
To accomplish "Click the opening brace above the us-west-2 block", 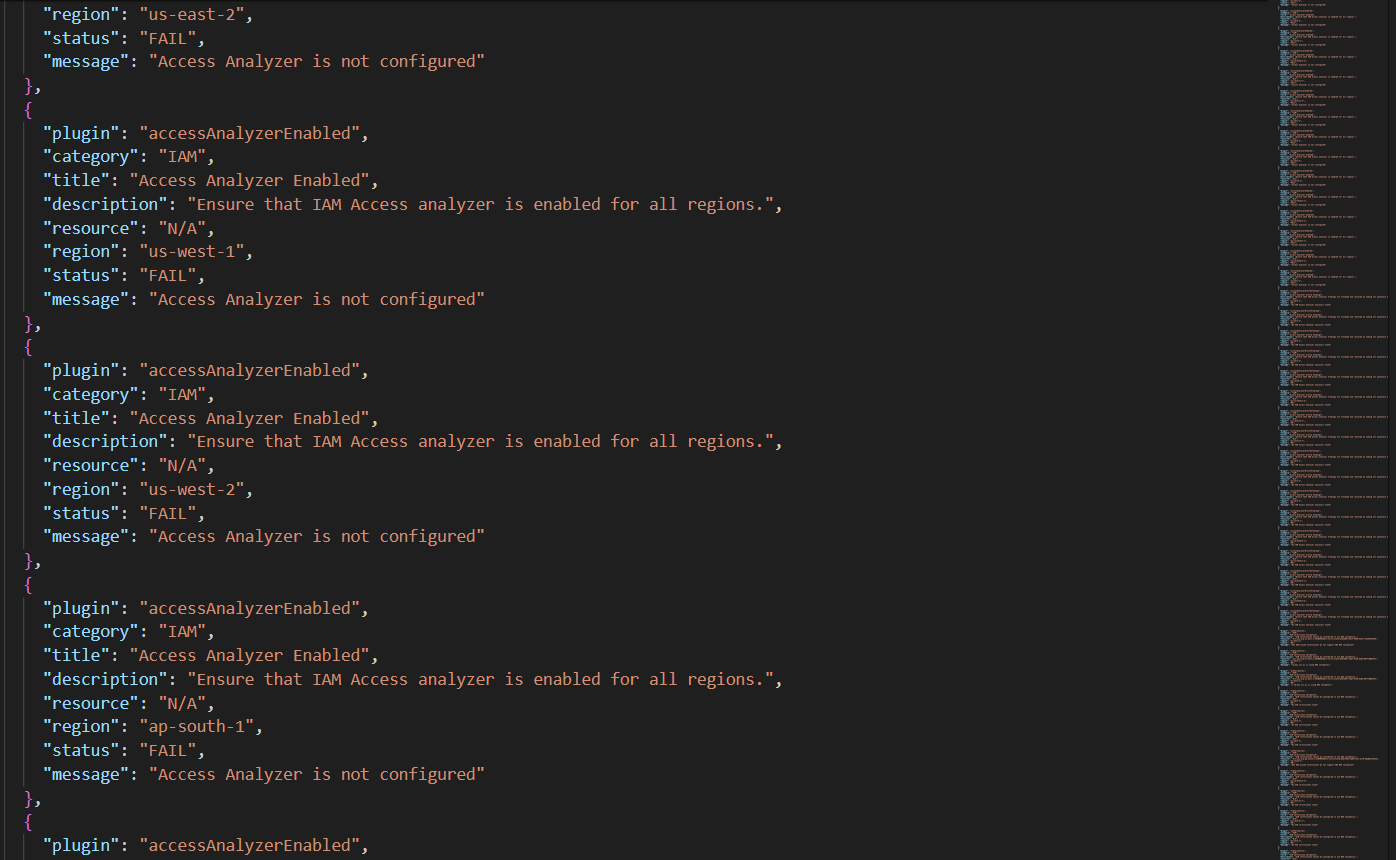I will pos(29,347).
